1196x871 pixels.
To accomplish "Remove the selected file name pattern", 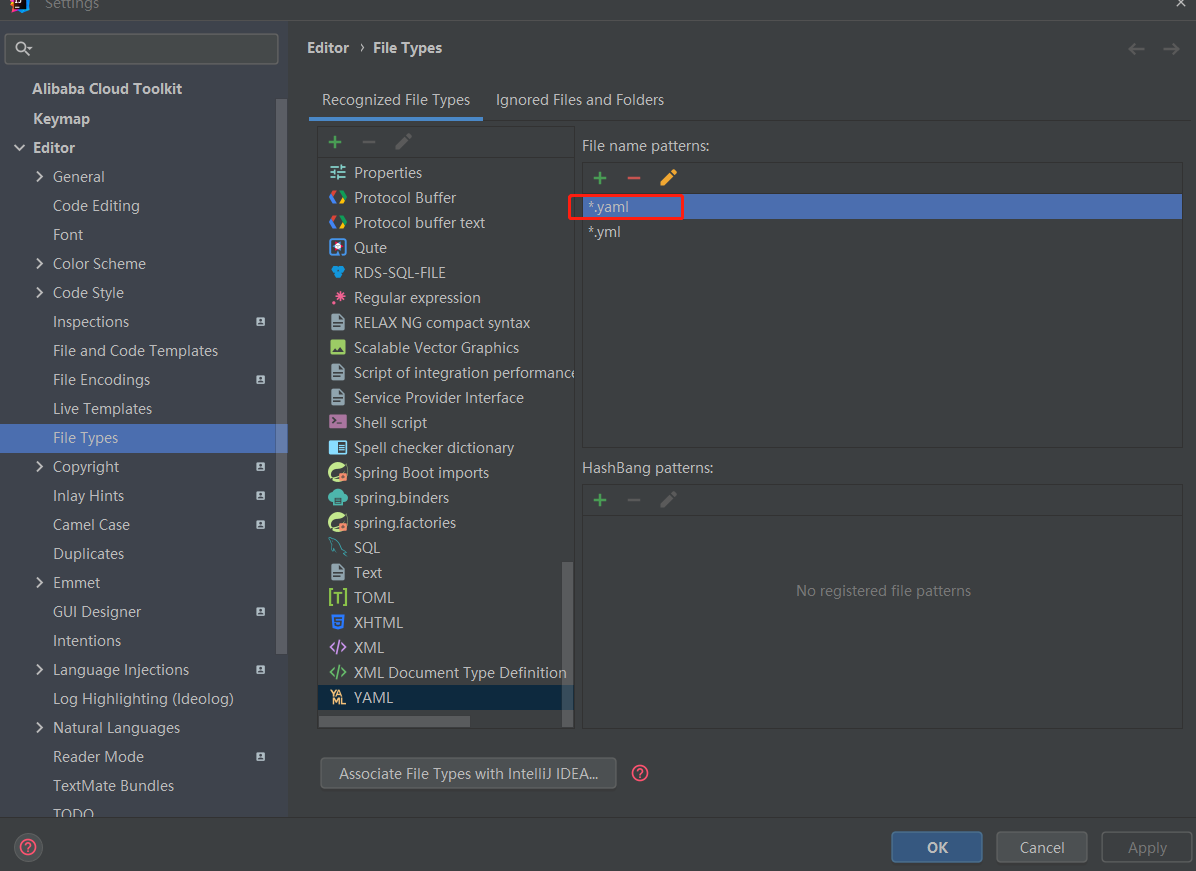I will point(634,178).
